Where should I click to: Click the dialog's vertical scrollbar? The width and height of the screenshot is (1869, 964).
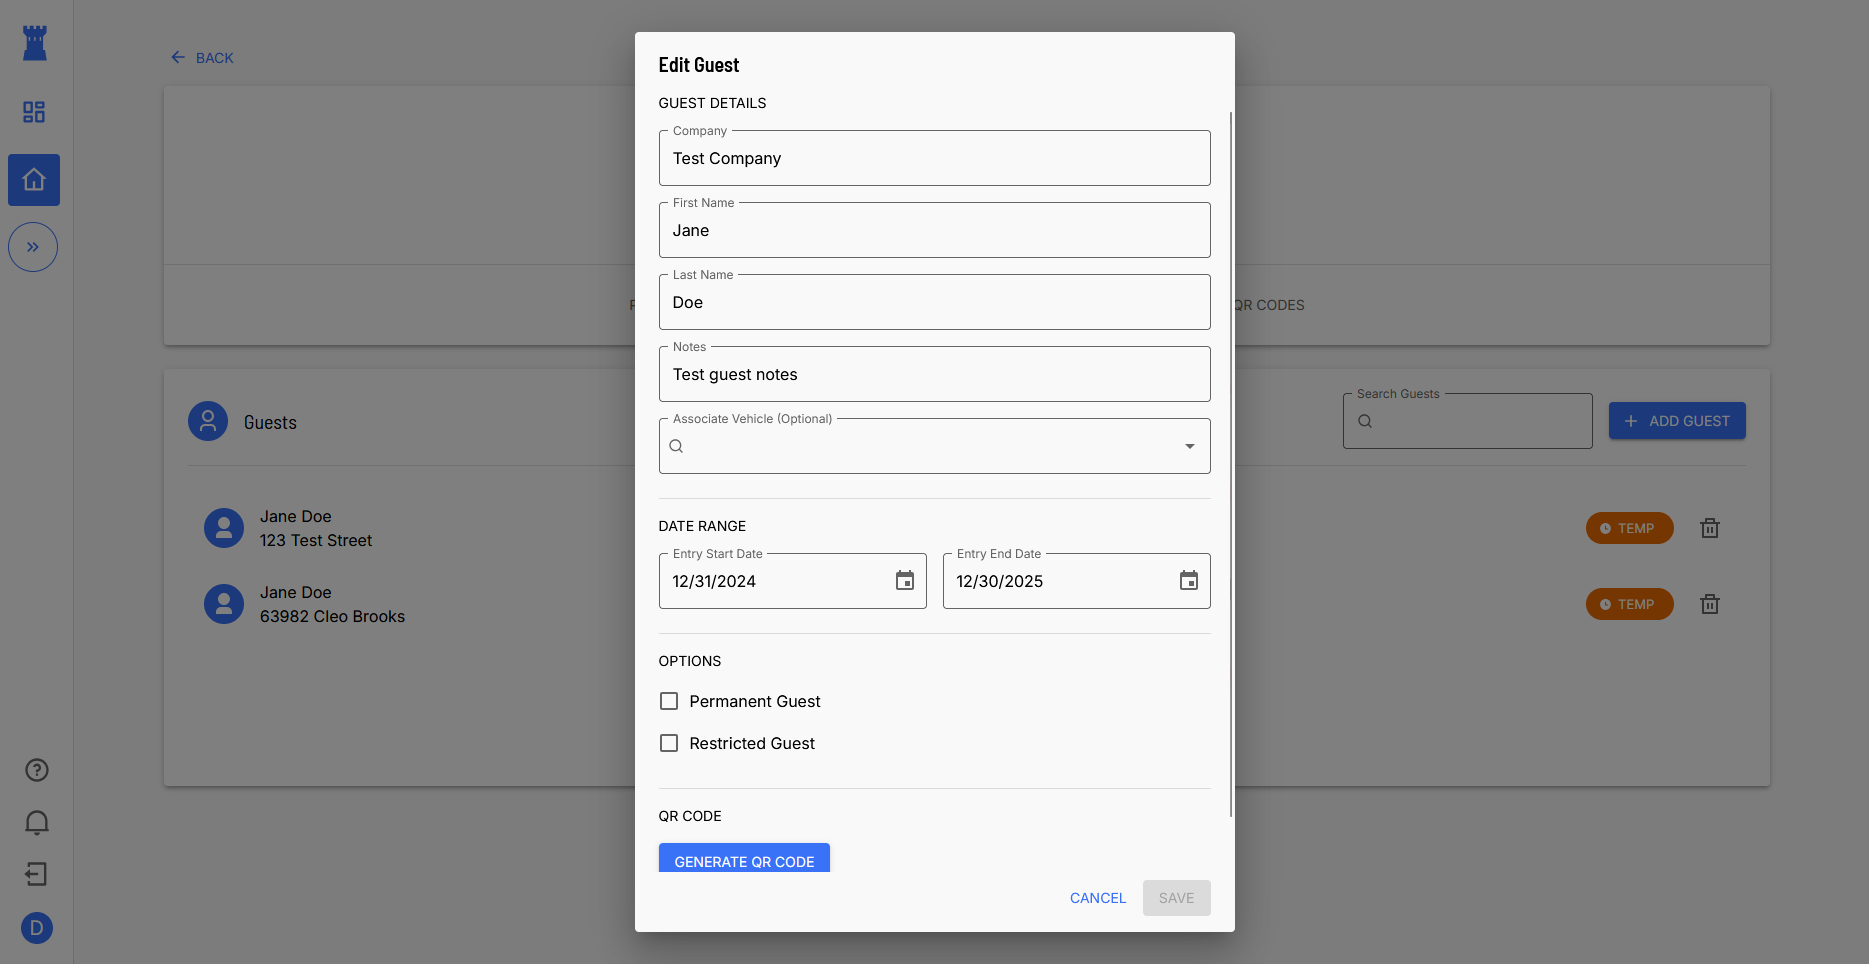coord(1231,460)
